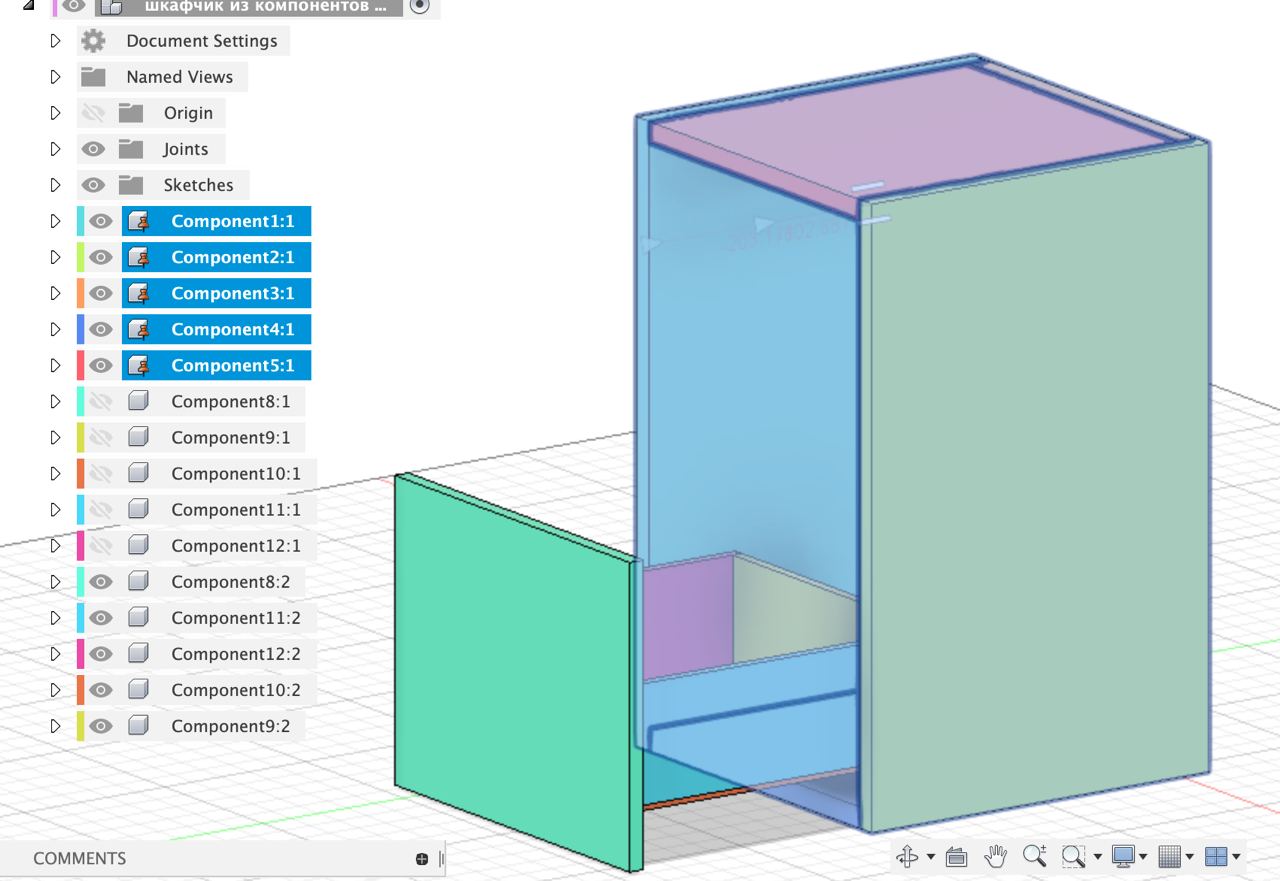
Task: Show the Origin folder
Action: coord(93,113)
